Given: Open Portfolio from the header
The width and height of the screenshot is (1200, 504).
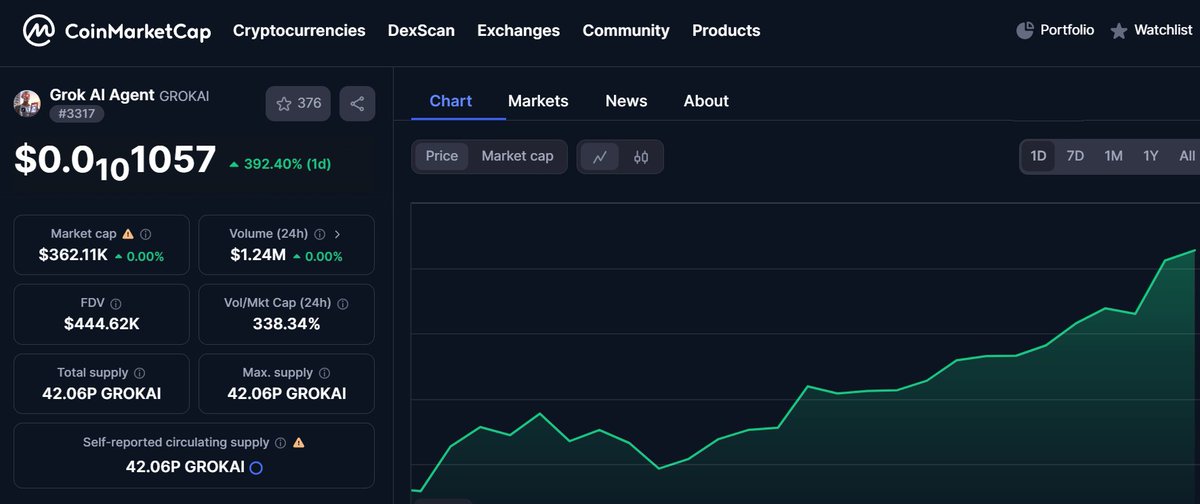Looking at the screenshot, I should 1055,31.
